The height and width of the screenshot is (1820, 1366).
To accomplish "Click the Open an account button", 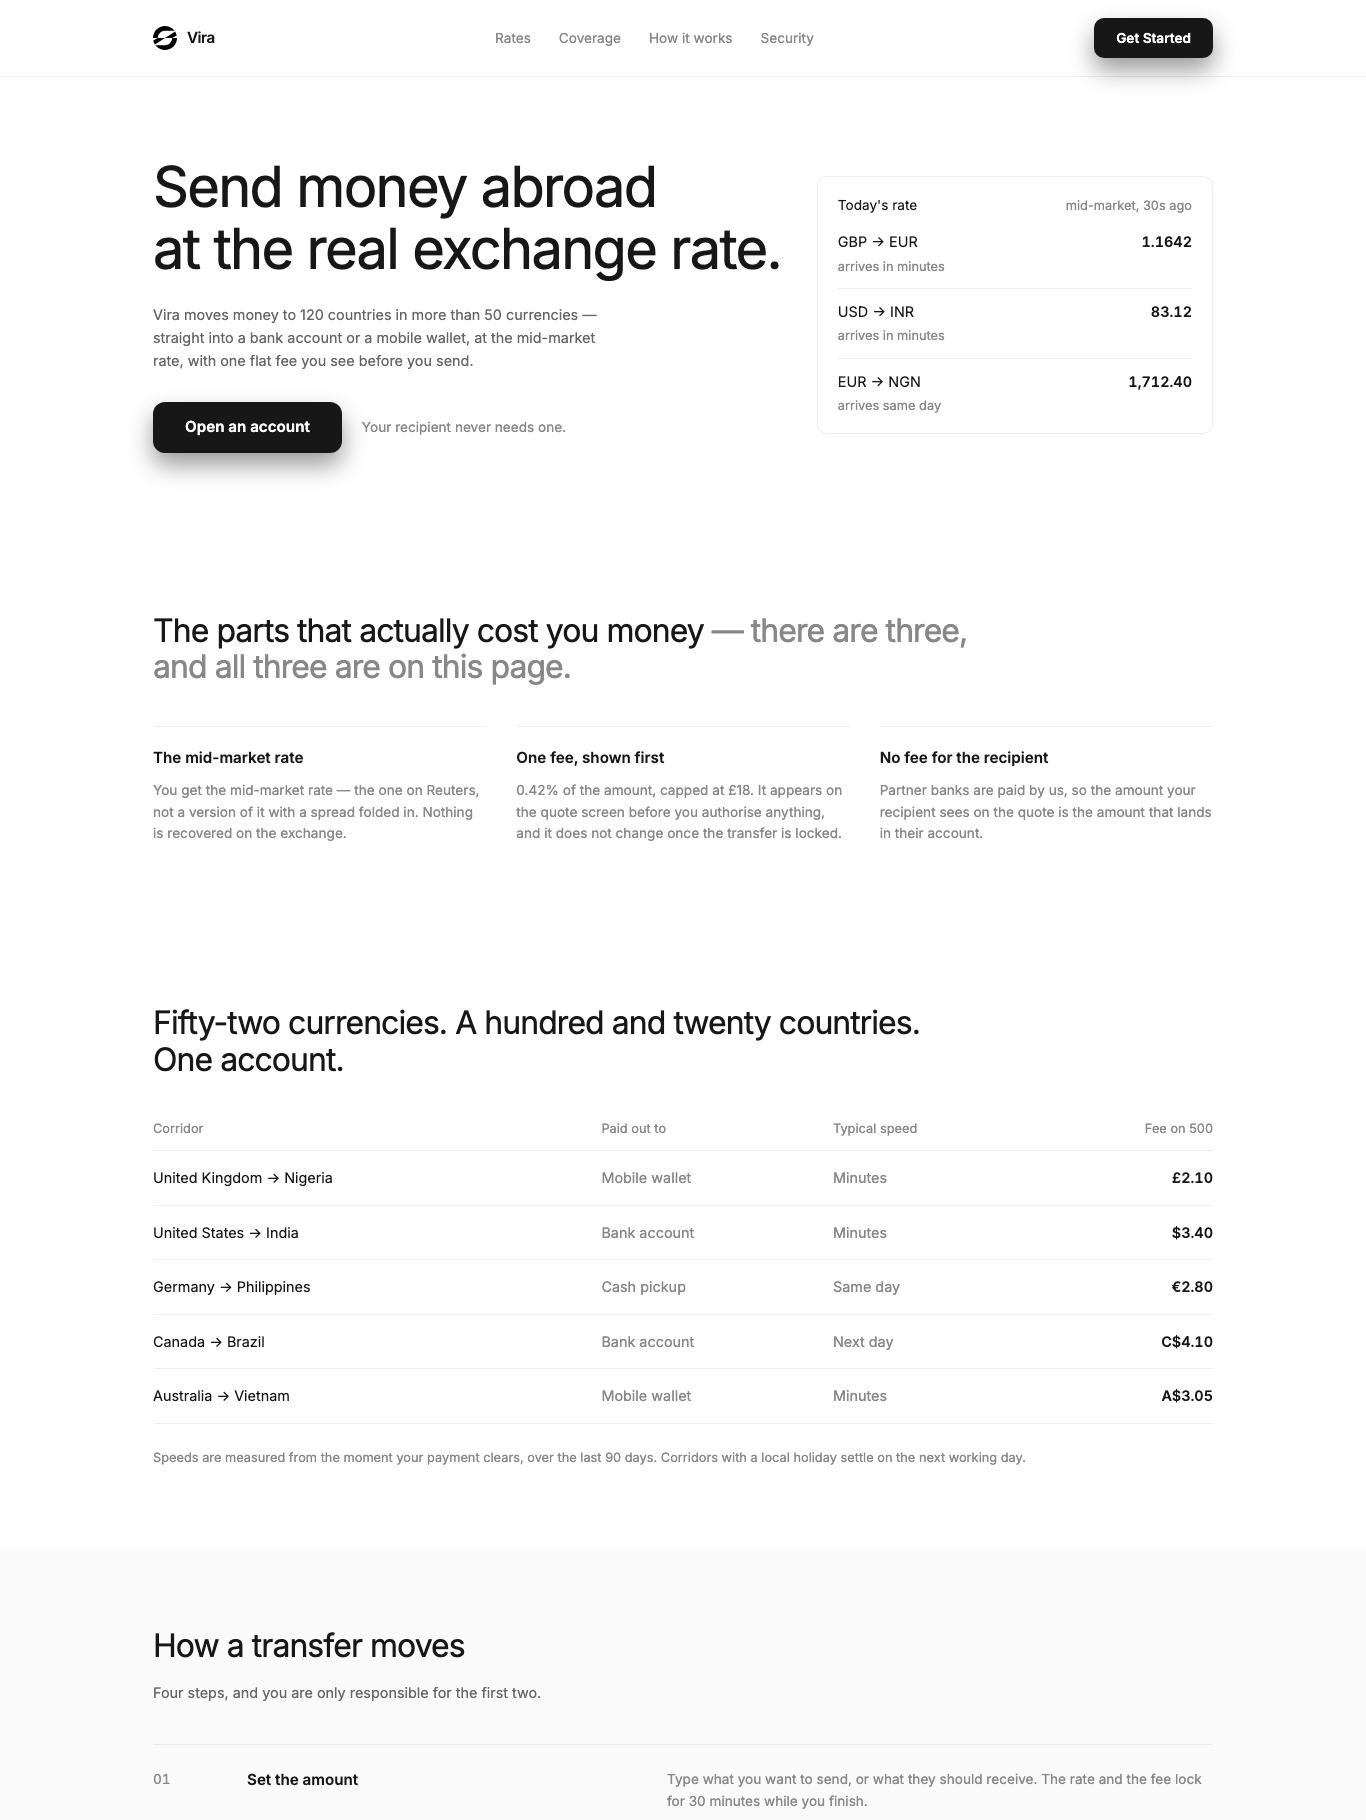I will coord(247,427).
